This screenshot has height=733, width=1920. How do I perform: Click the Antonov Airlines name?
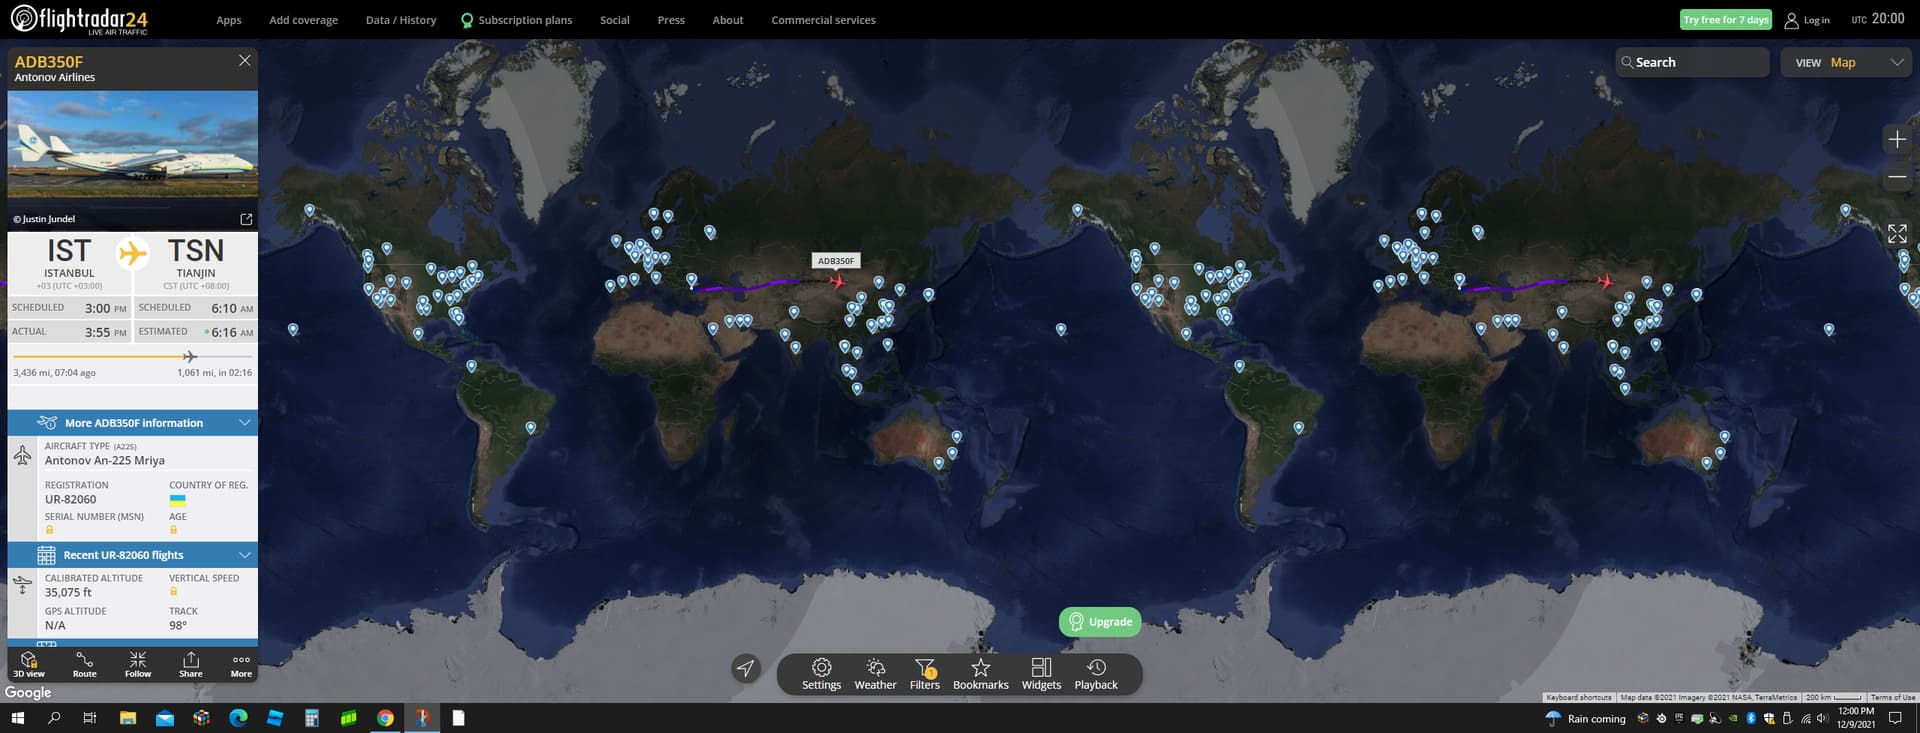55,77
